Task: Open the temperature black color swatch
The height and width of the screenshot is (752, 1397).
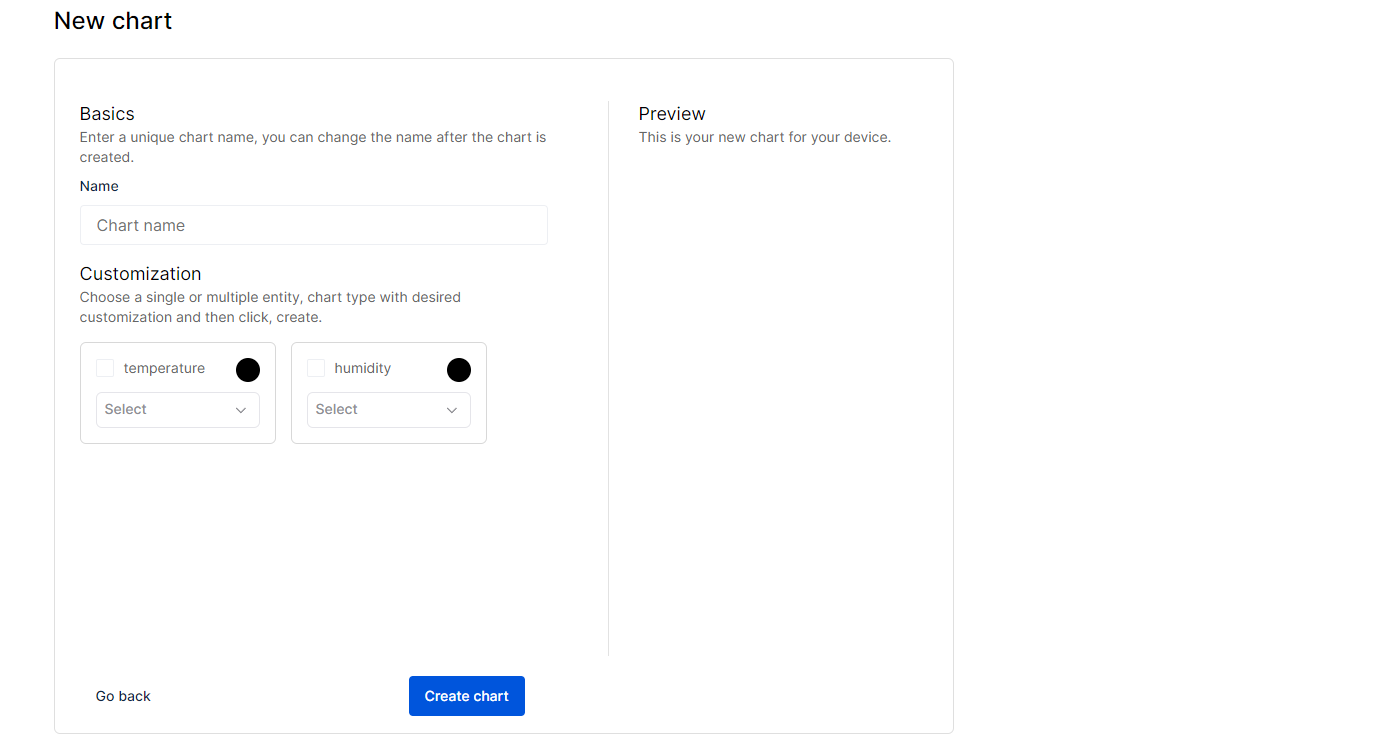Action: (248, 370)
